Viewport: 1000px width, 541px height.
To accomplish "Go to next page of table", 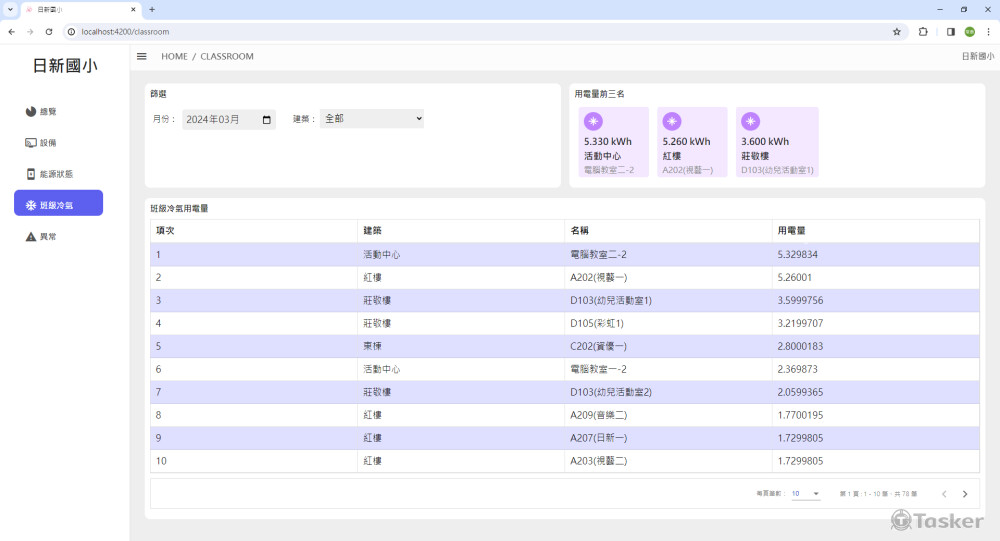I will (x=965, y=494).
